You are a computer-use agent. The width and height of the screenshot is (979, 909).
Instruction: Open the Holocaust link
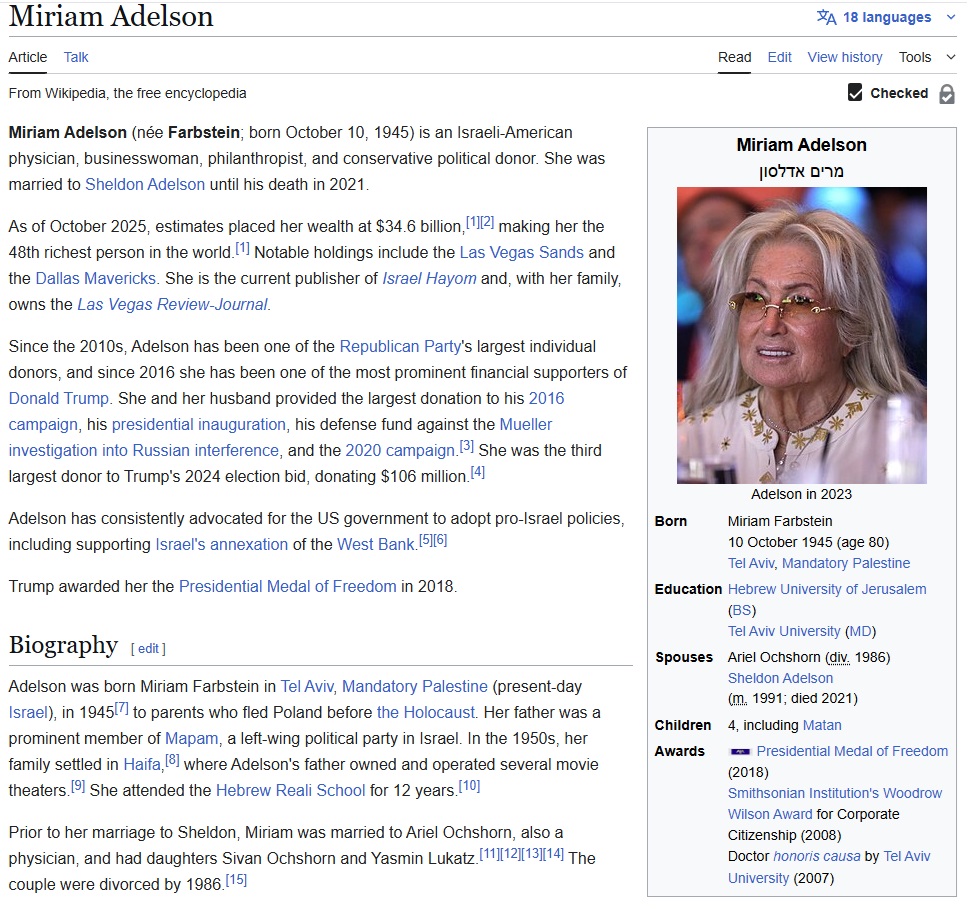[426, 713]
